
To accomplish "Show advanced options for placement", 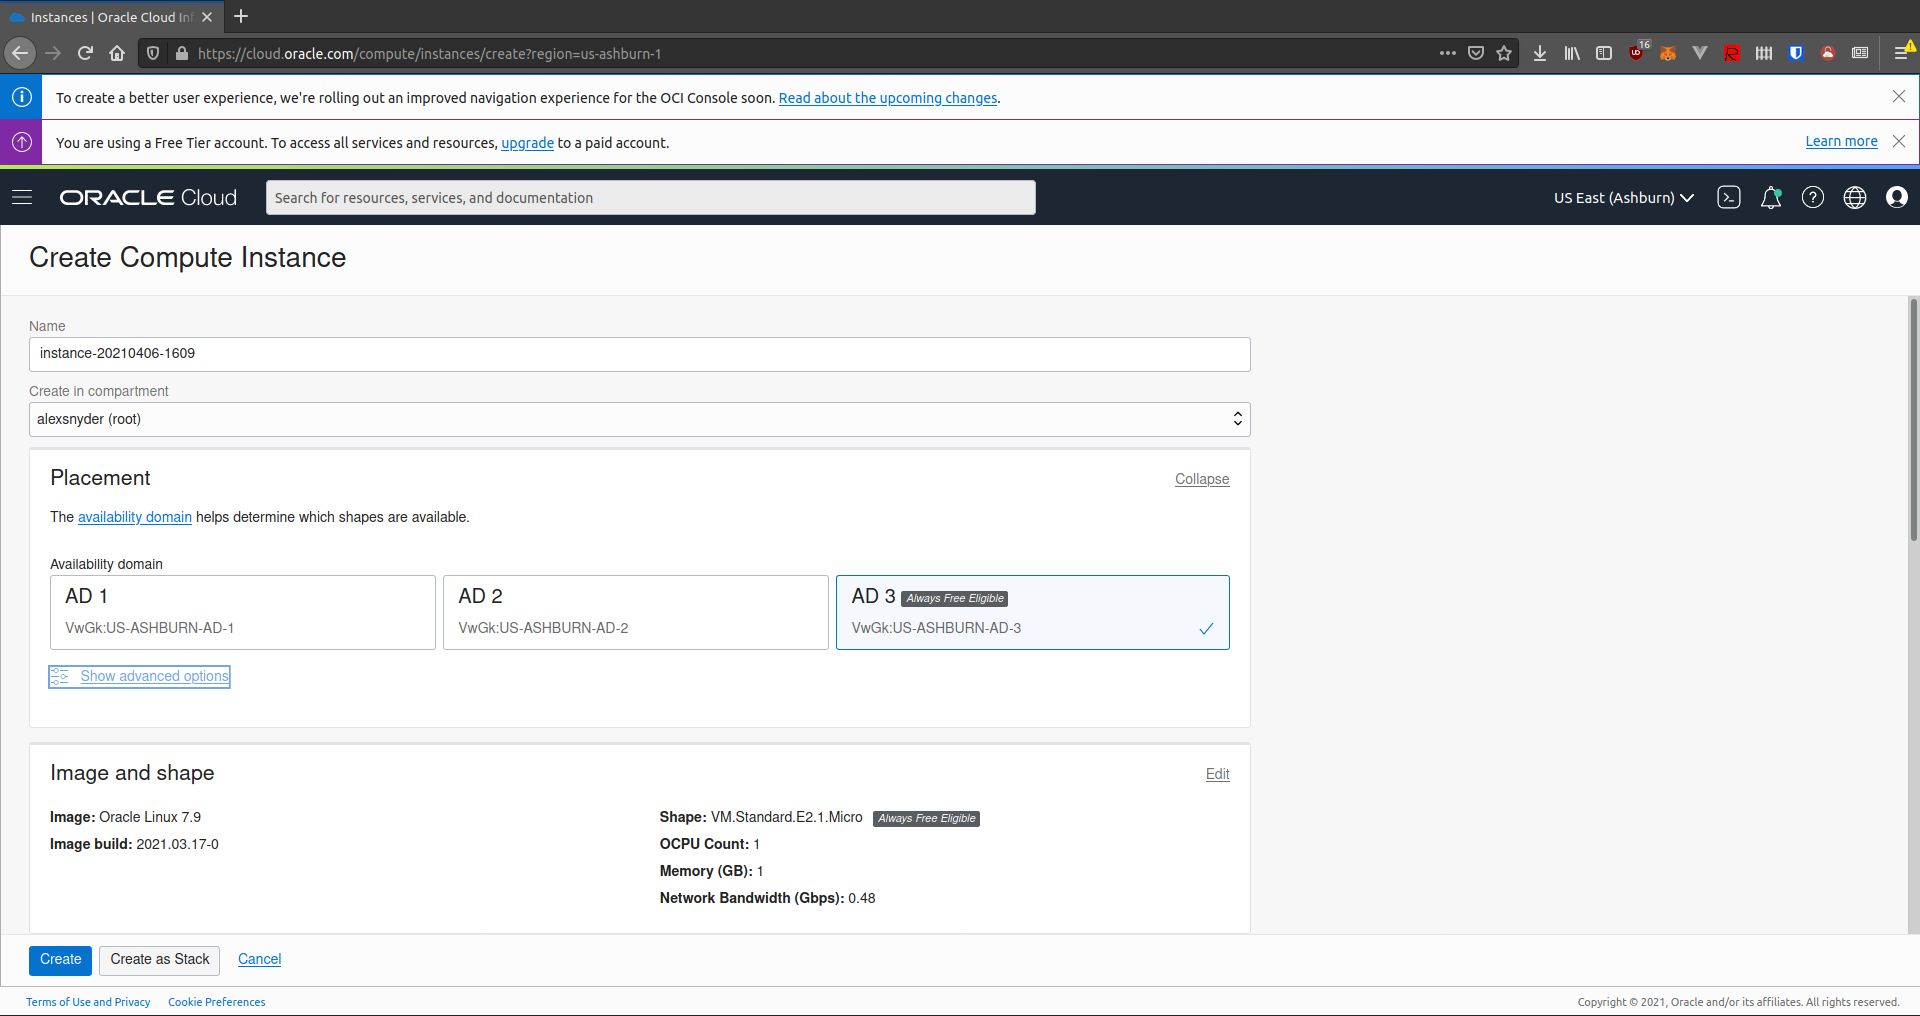I will (x=140, y=676).
